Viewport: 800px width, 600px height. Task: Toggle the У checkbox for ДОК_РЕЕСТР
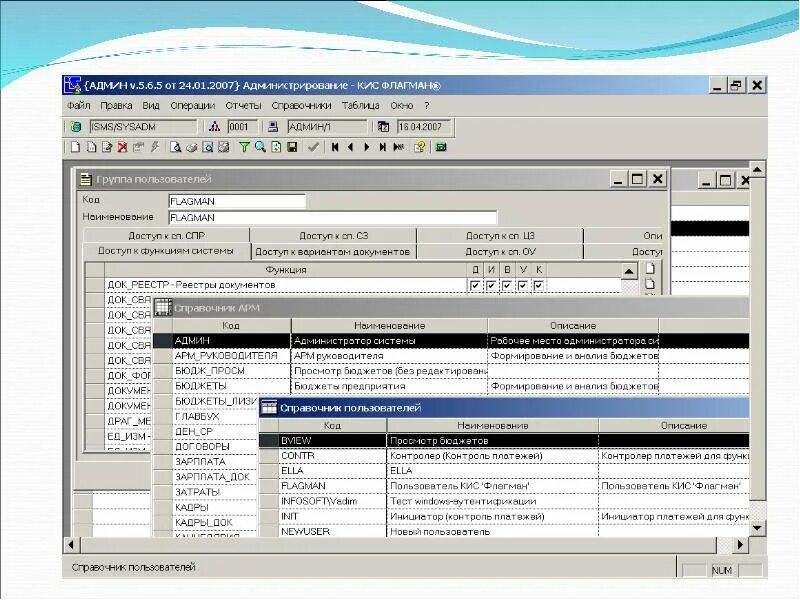(522, 285)
